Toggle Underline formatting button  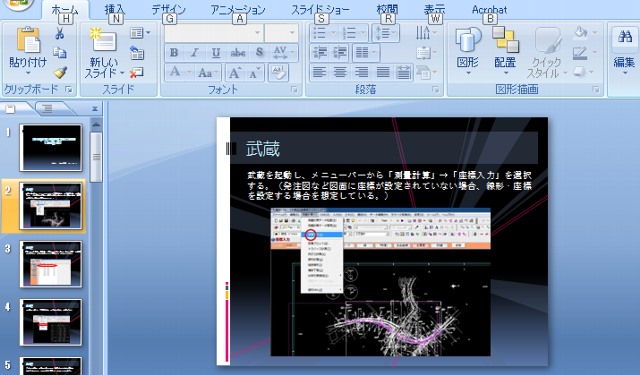tap(216, 52)
